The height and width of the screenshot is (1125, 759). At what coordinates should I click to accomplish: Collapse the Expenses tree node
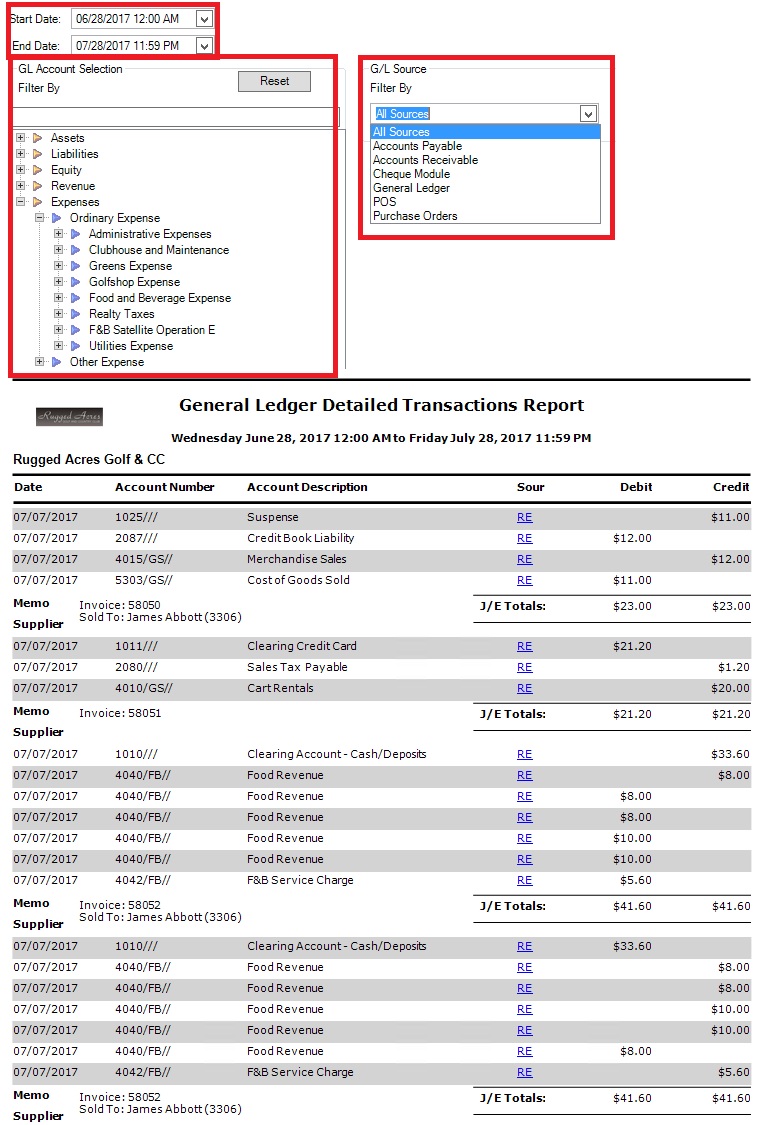(21, 202)
